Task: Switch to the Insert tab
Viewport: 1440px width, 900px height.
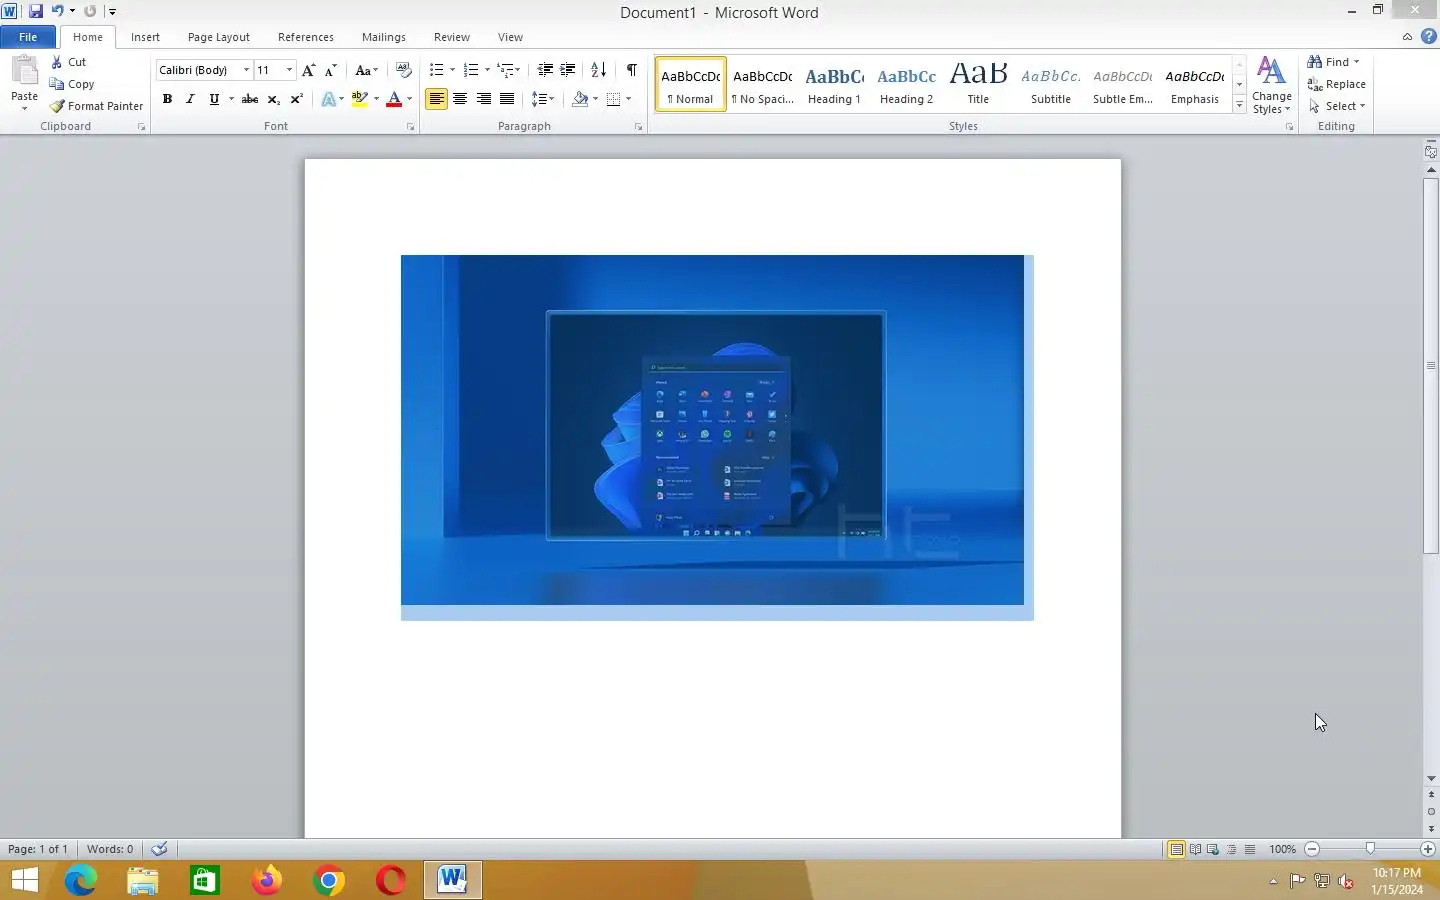Action: [145, 37]
